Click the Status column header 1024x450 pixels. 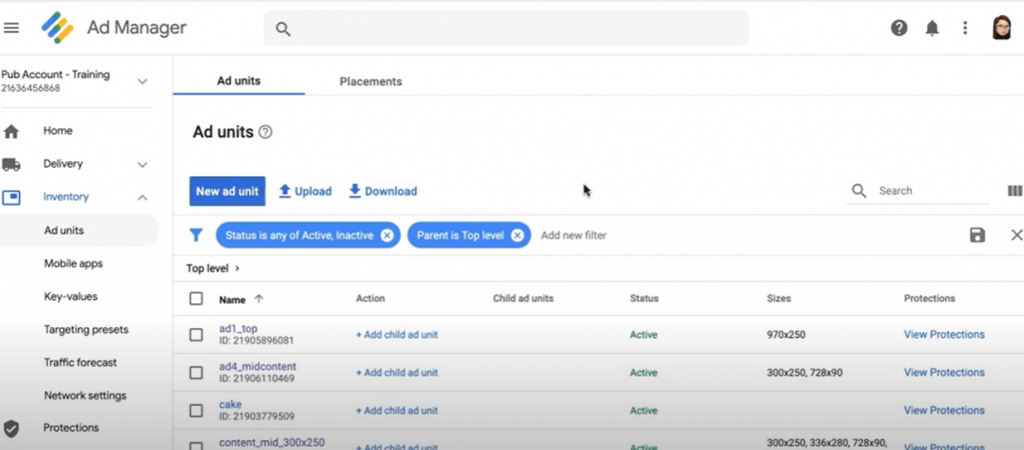coord(644,298)
